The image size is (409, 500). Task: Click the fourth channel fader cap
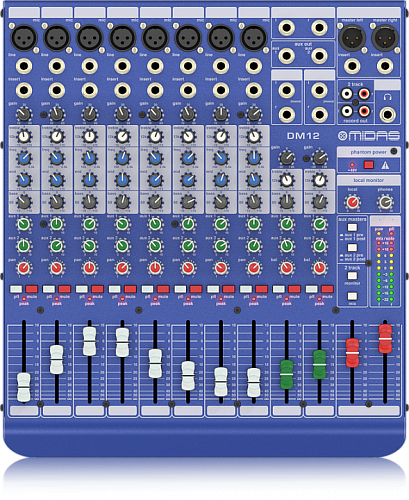(122, 342)
